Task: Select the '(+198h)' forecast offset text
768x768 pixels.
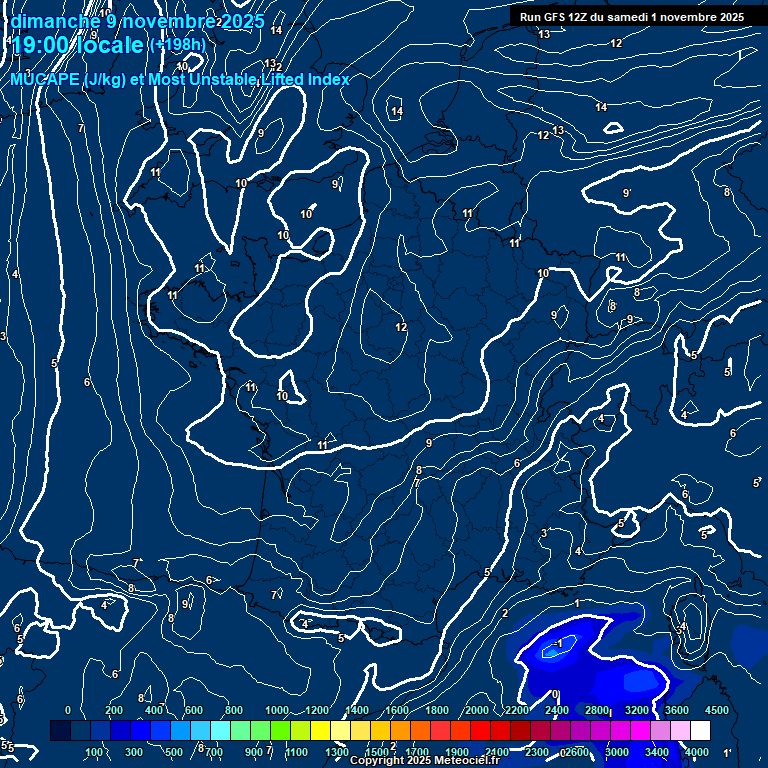Action: 177,45
